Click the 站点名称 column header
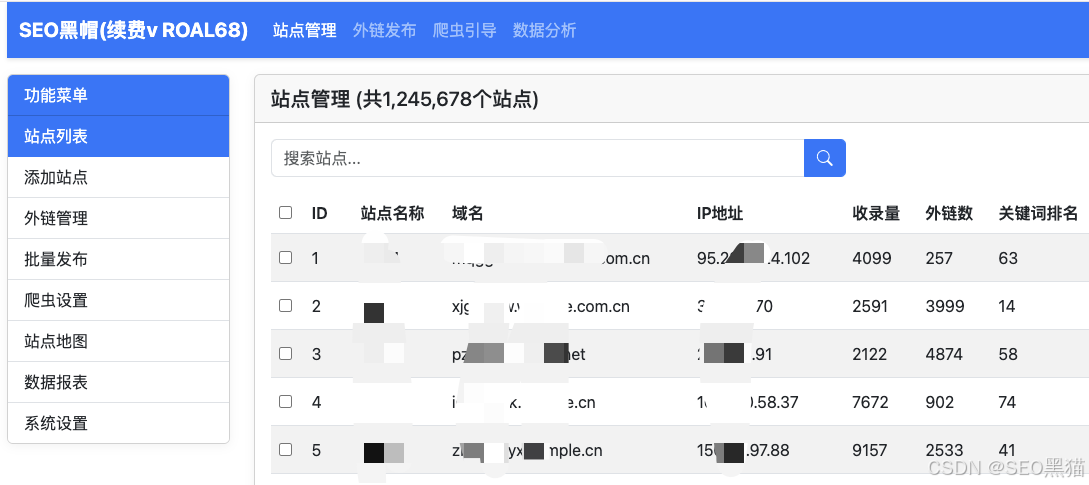1089x485 pixels. 392,213
